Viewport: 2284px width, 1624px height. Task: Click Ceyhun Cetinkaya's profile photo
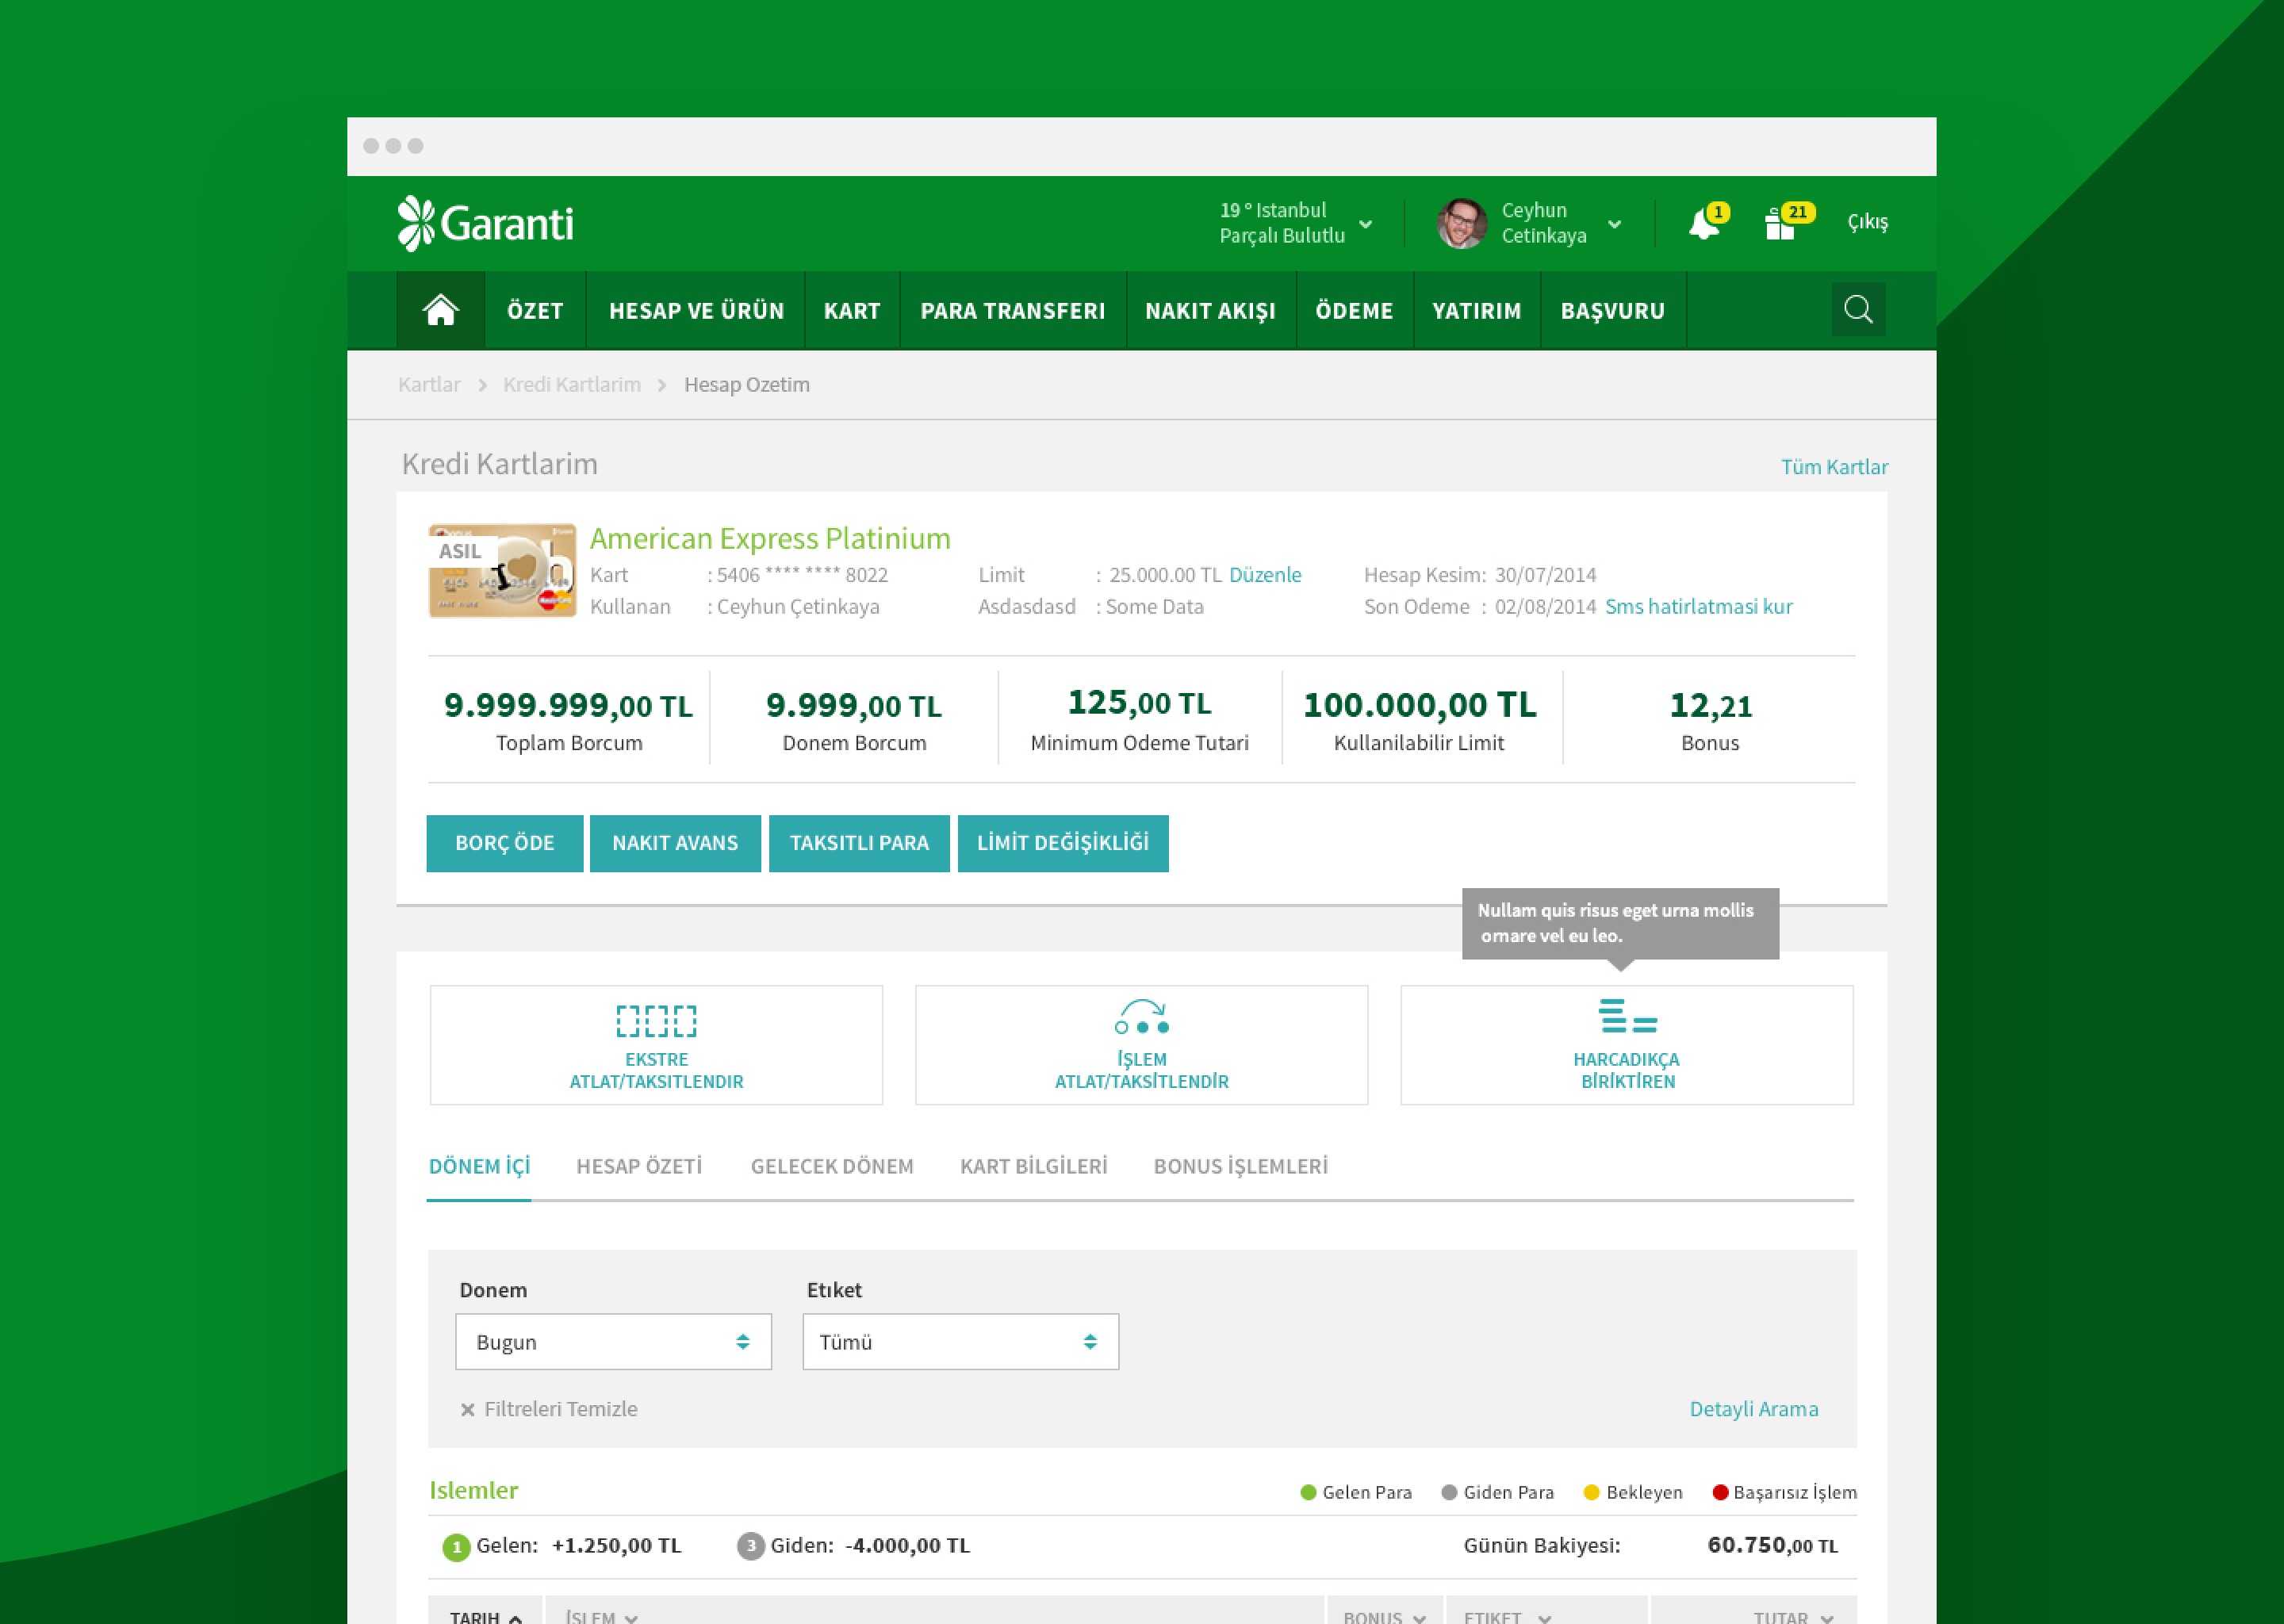coord(1461,223)
